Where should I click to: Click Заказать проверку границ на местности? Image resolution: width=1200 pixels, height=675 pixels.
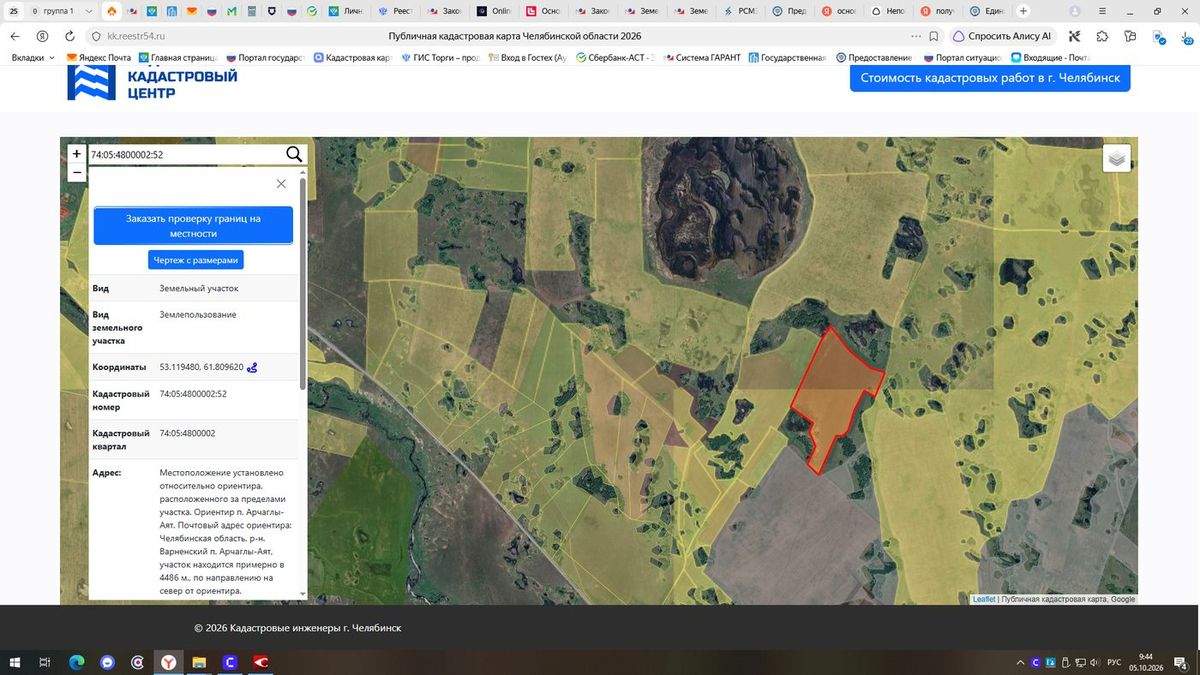click(193, 225)
